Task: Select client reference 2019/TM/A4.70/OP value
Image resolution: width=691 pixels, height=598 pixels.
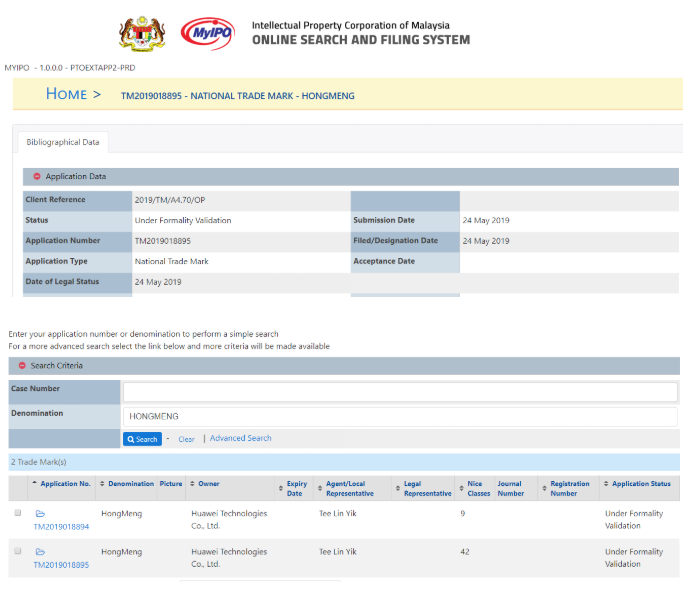Action: tap(170, 200)
